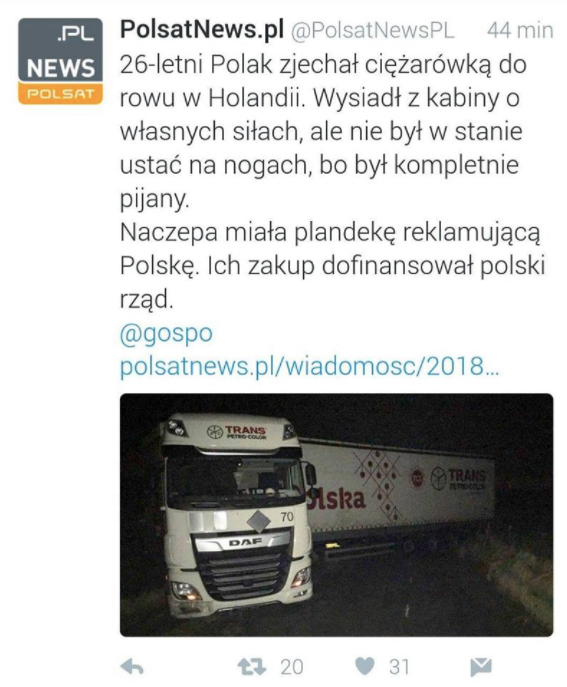Viewport: 567px width, 687px height.
Task: Like the tweet with heart icon
Action: [x=365, y=666]
